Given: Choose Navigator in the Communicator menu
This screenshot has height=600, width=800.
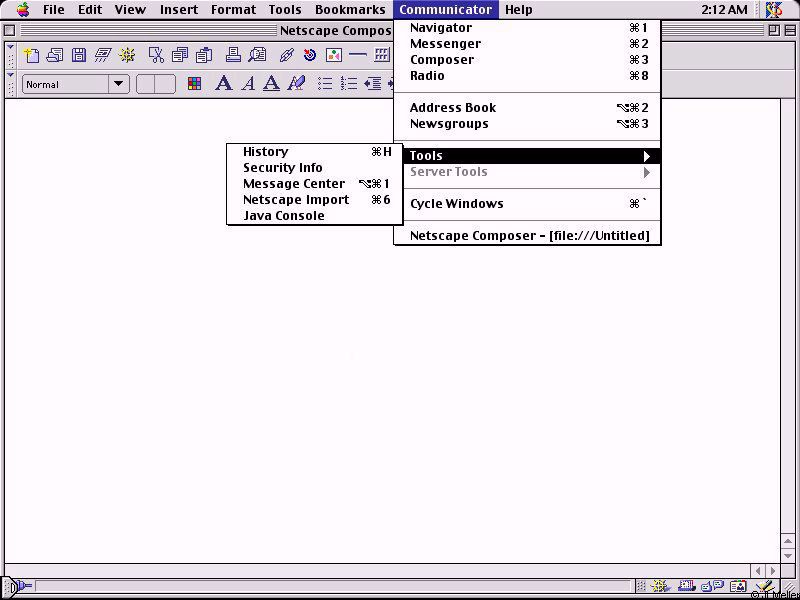Looking at the screenshot, I should (x=528, y=28).
